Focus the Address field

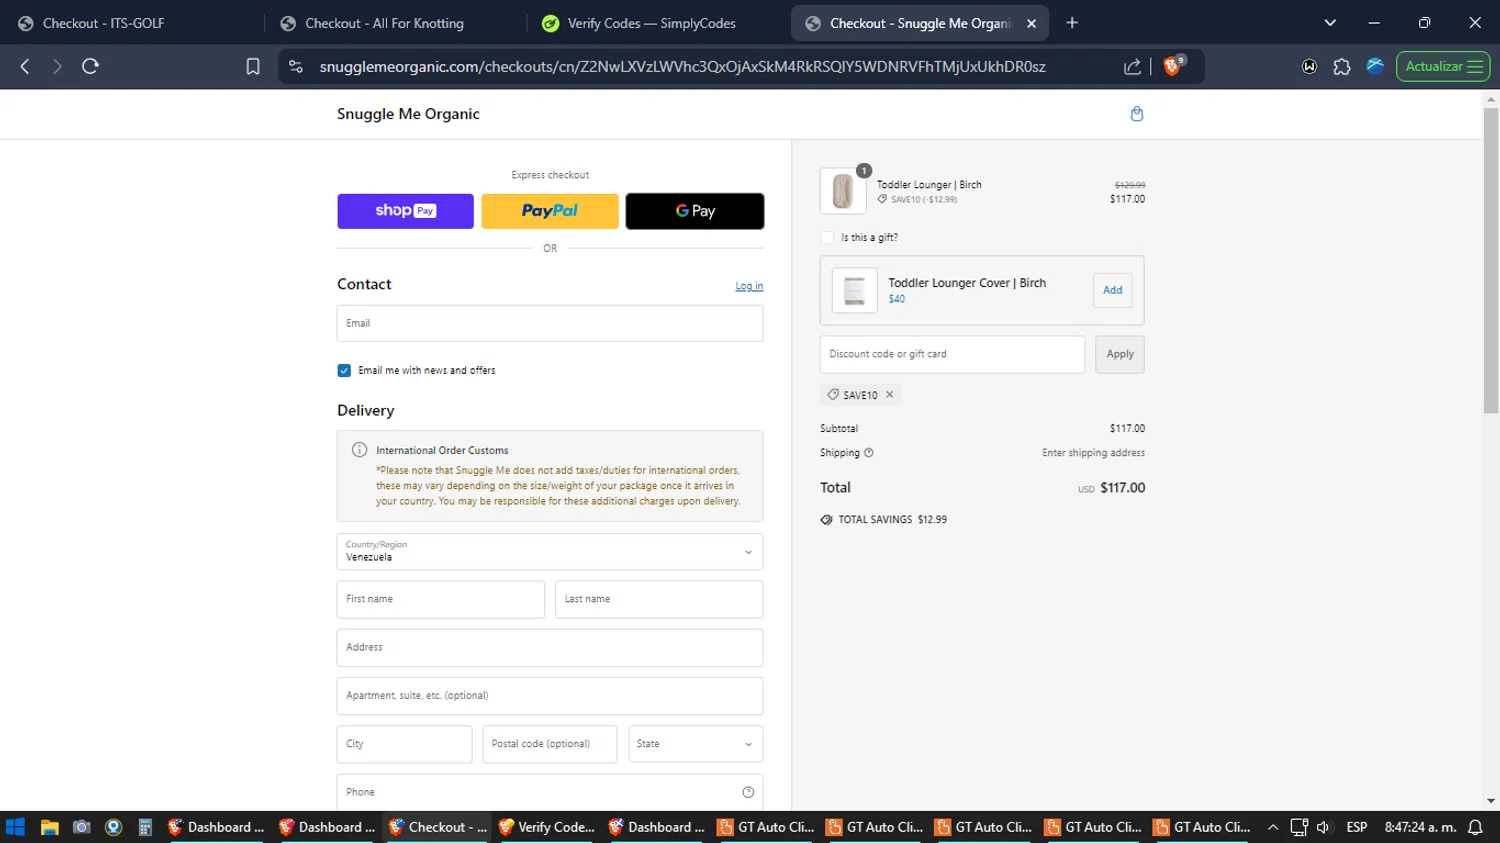tap(550, 648)
